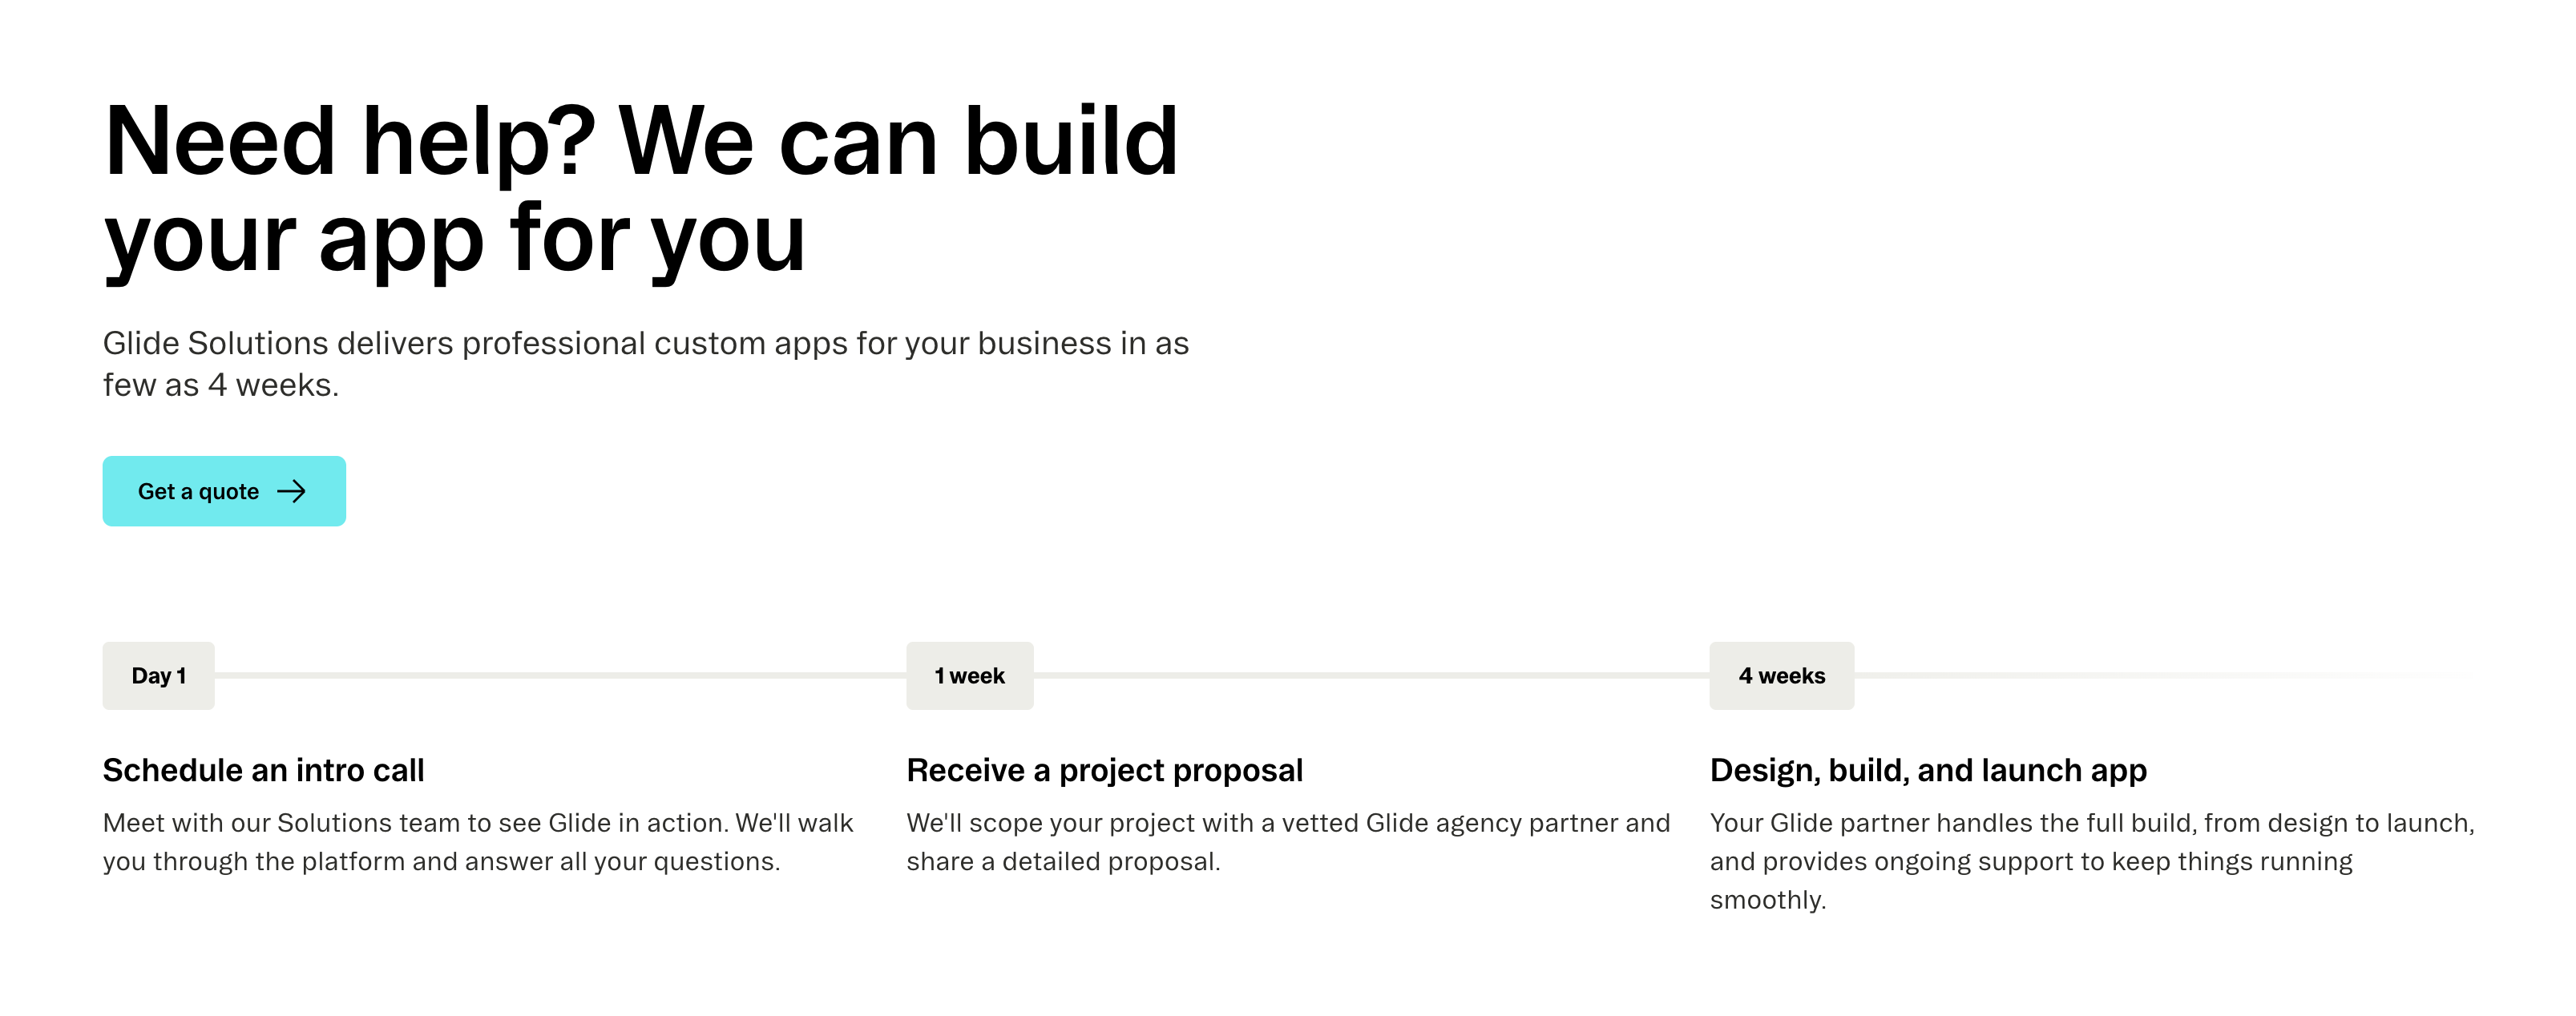
Task: Select the Day 1 timeline marker
Action: point(158,676)
